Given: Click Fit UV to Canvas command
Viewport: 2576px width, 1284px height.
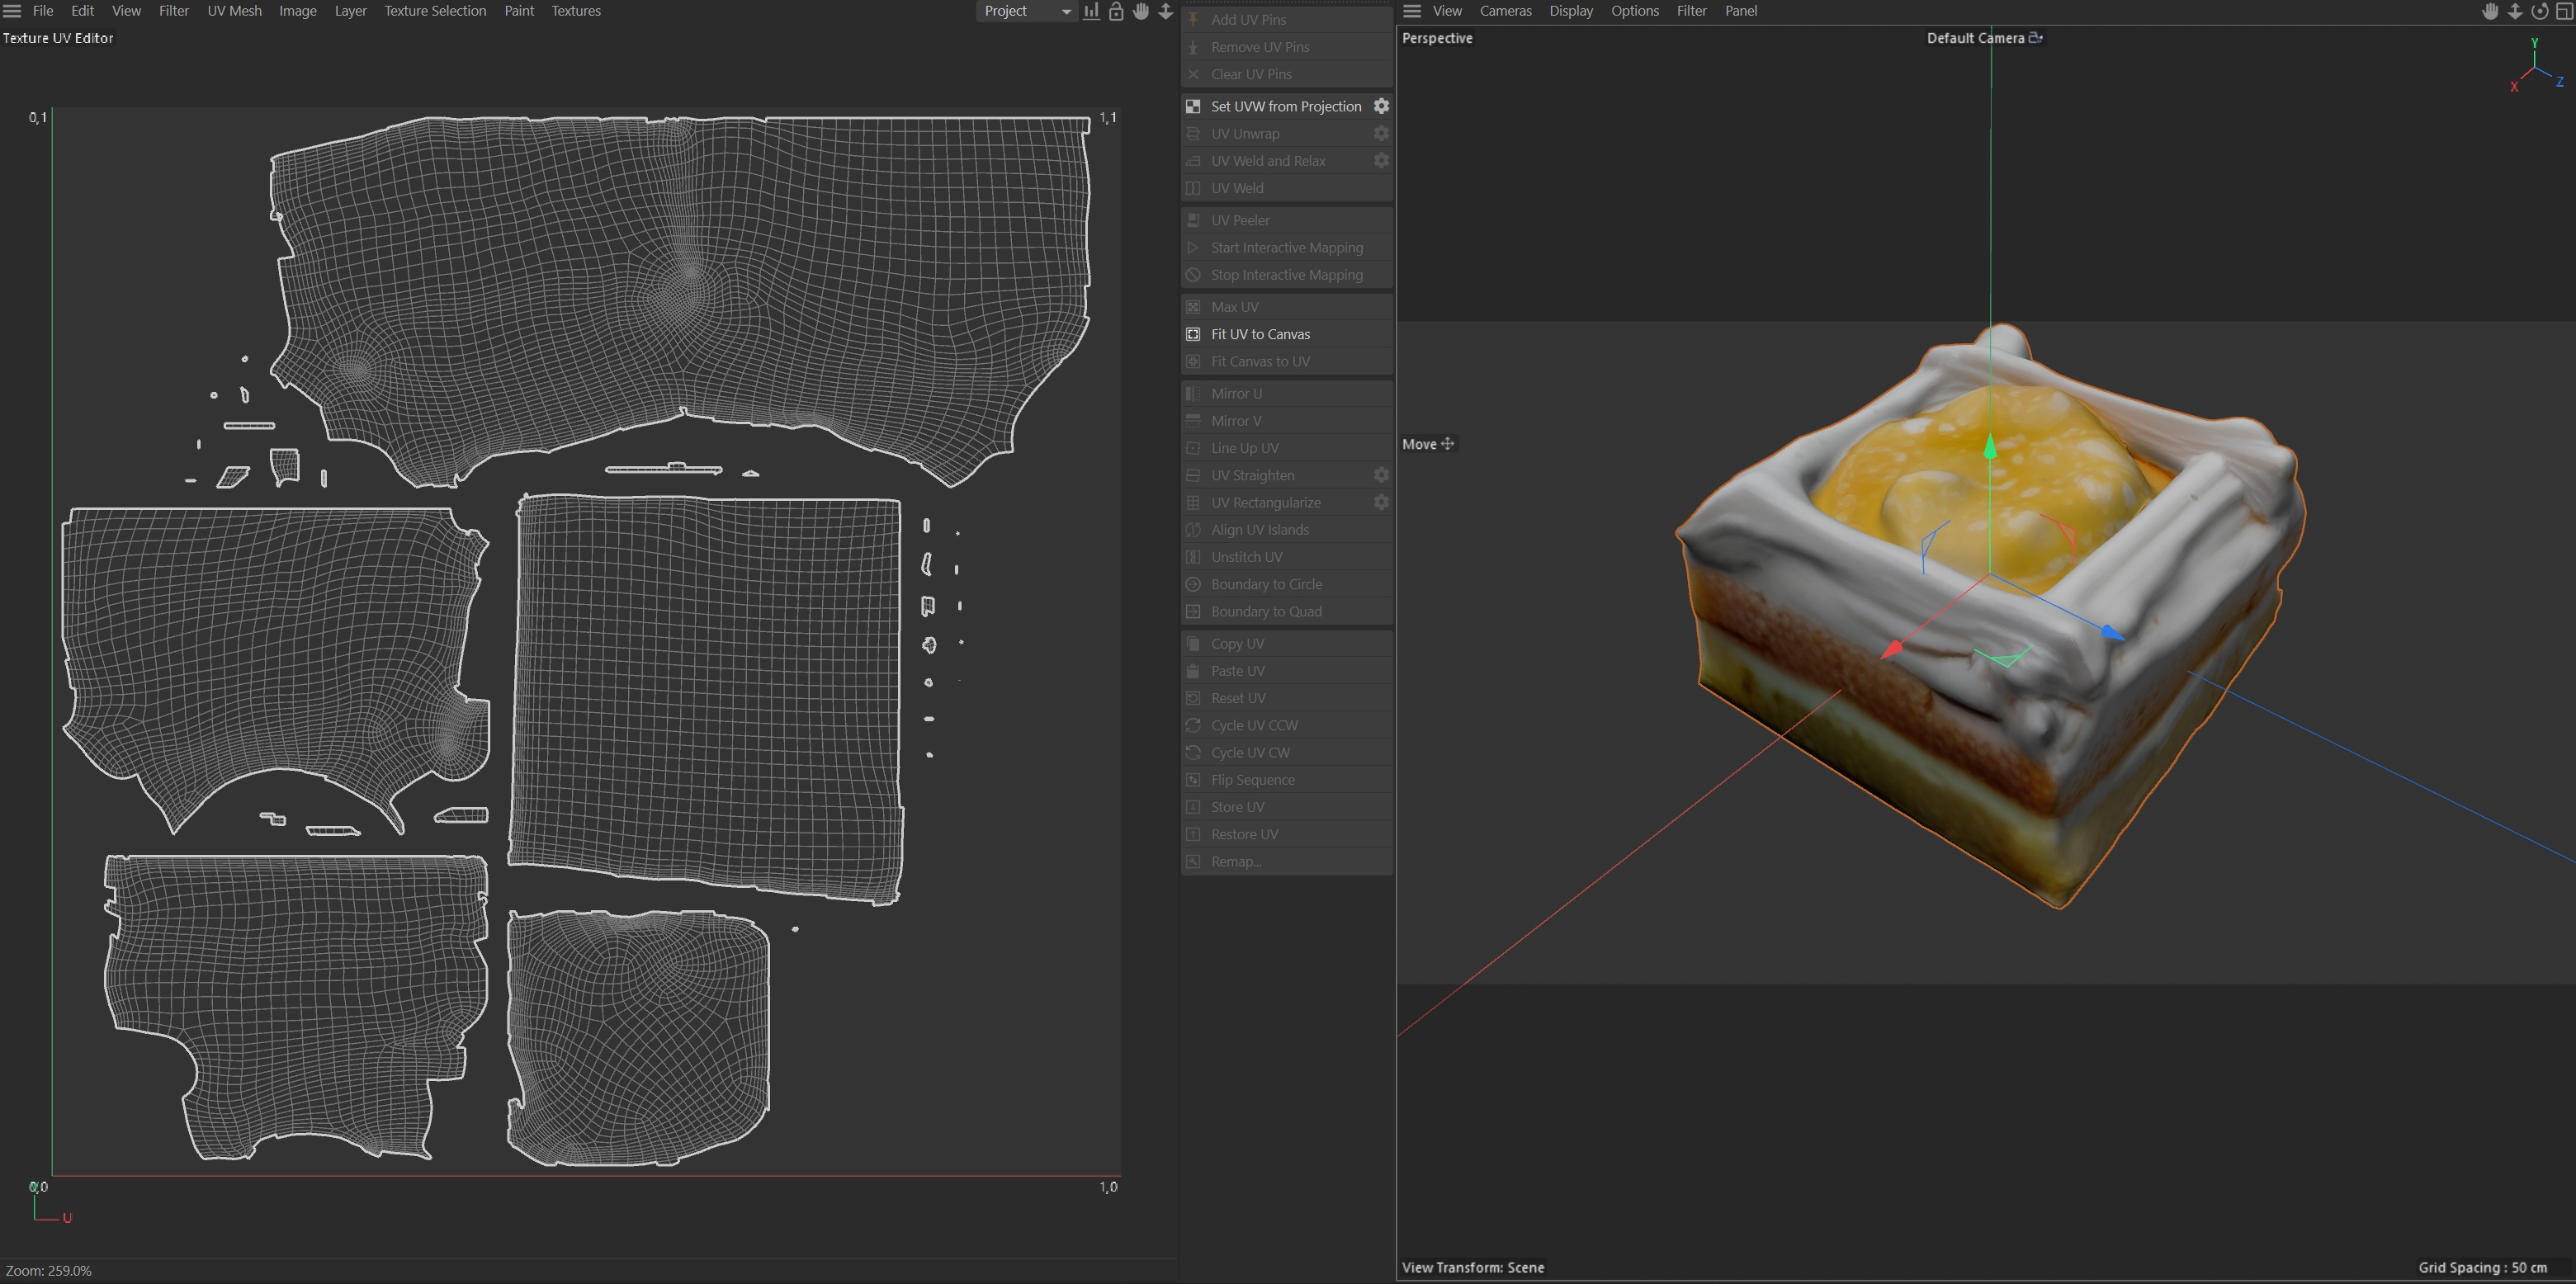Looking at the screenshot, I should [1260, 334].
